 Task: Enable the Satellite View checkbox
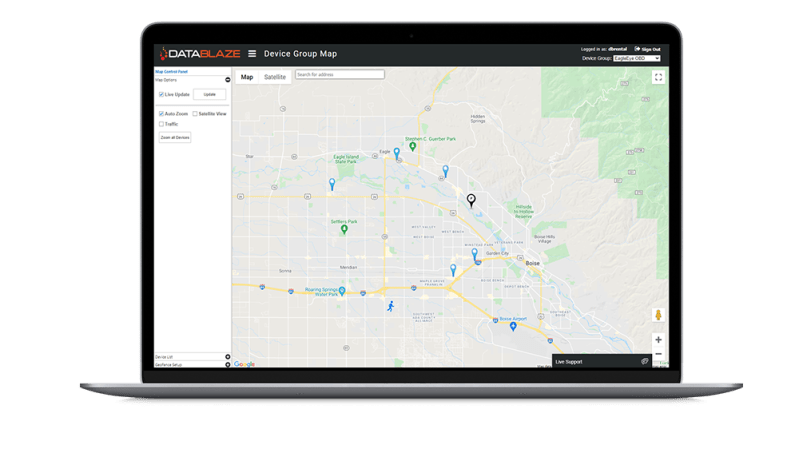pyautogui.click(x=195, y=114)
